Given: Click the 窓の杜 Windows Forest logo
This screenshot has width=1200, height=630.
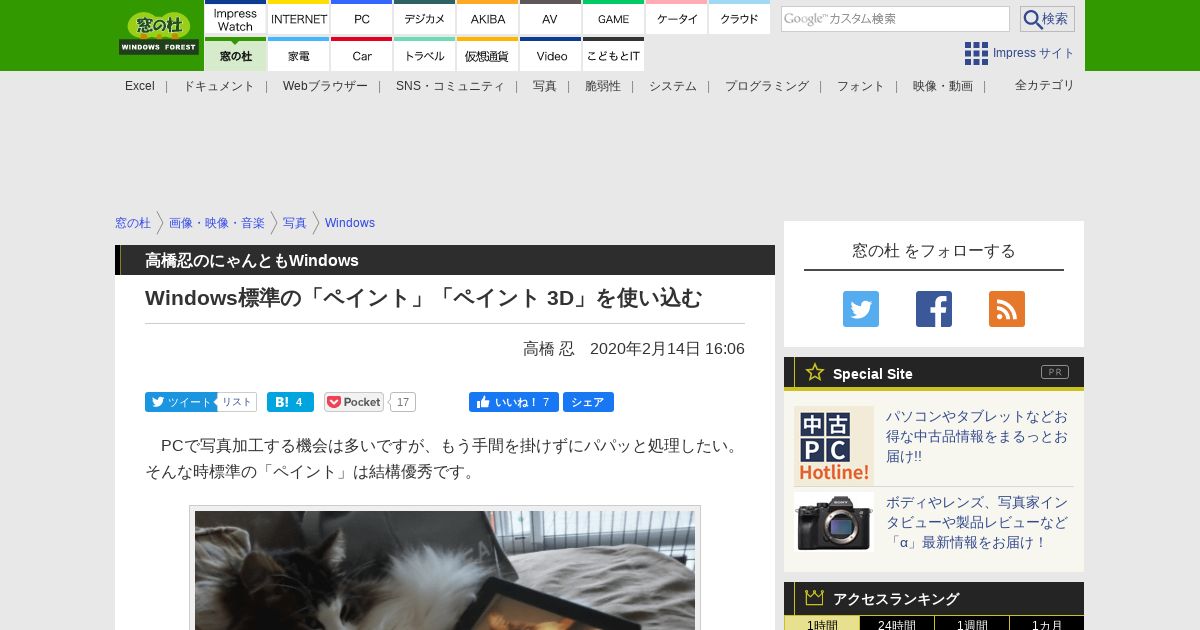Looking at the screenshot, I should click(159, 33).
